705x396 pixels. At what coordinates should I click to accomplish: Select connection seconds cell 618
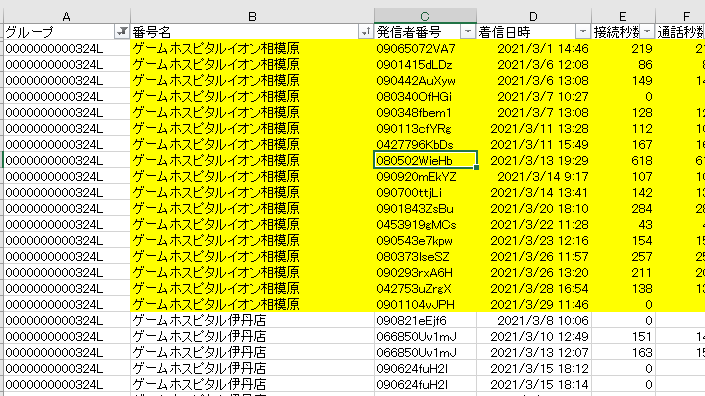point(623,160)
